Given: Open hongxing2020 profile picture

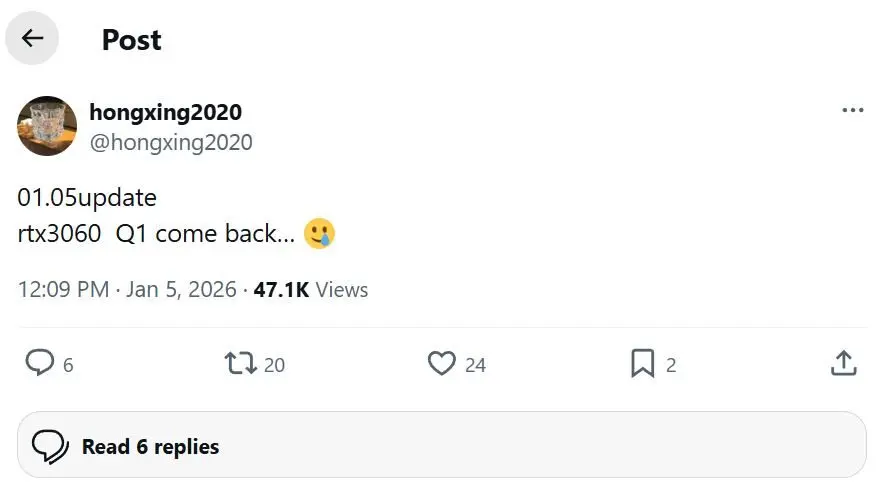Looking at the screenshot, I should click(47, 126).
